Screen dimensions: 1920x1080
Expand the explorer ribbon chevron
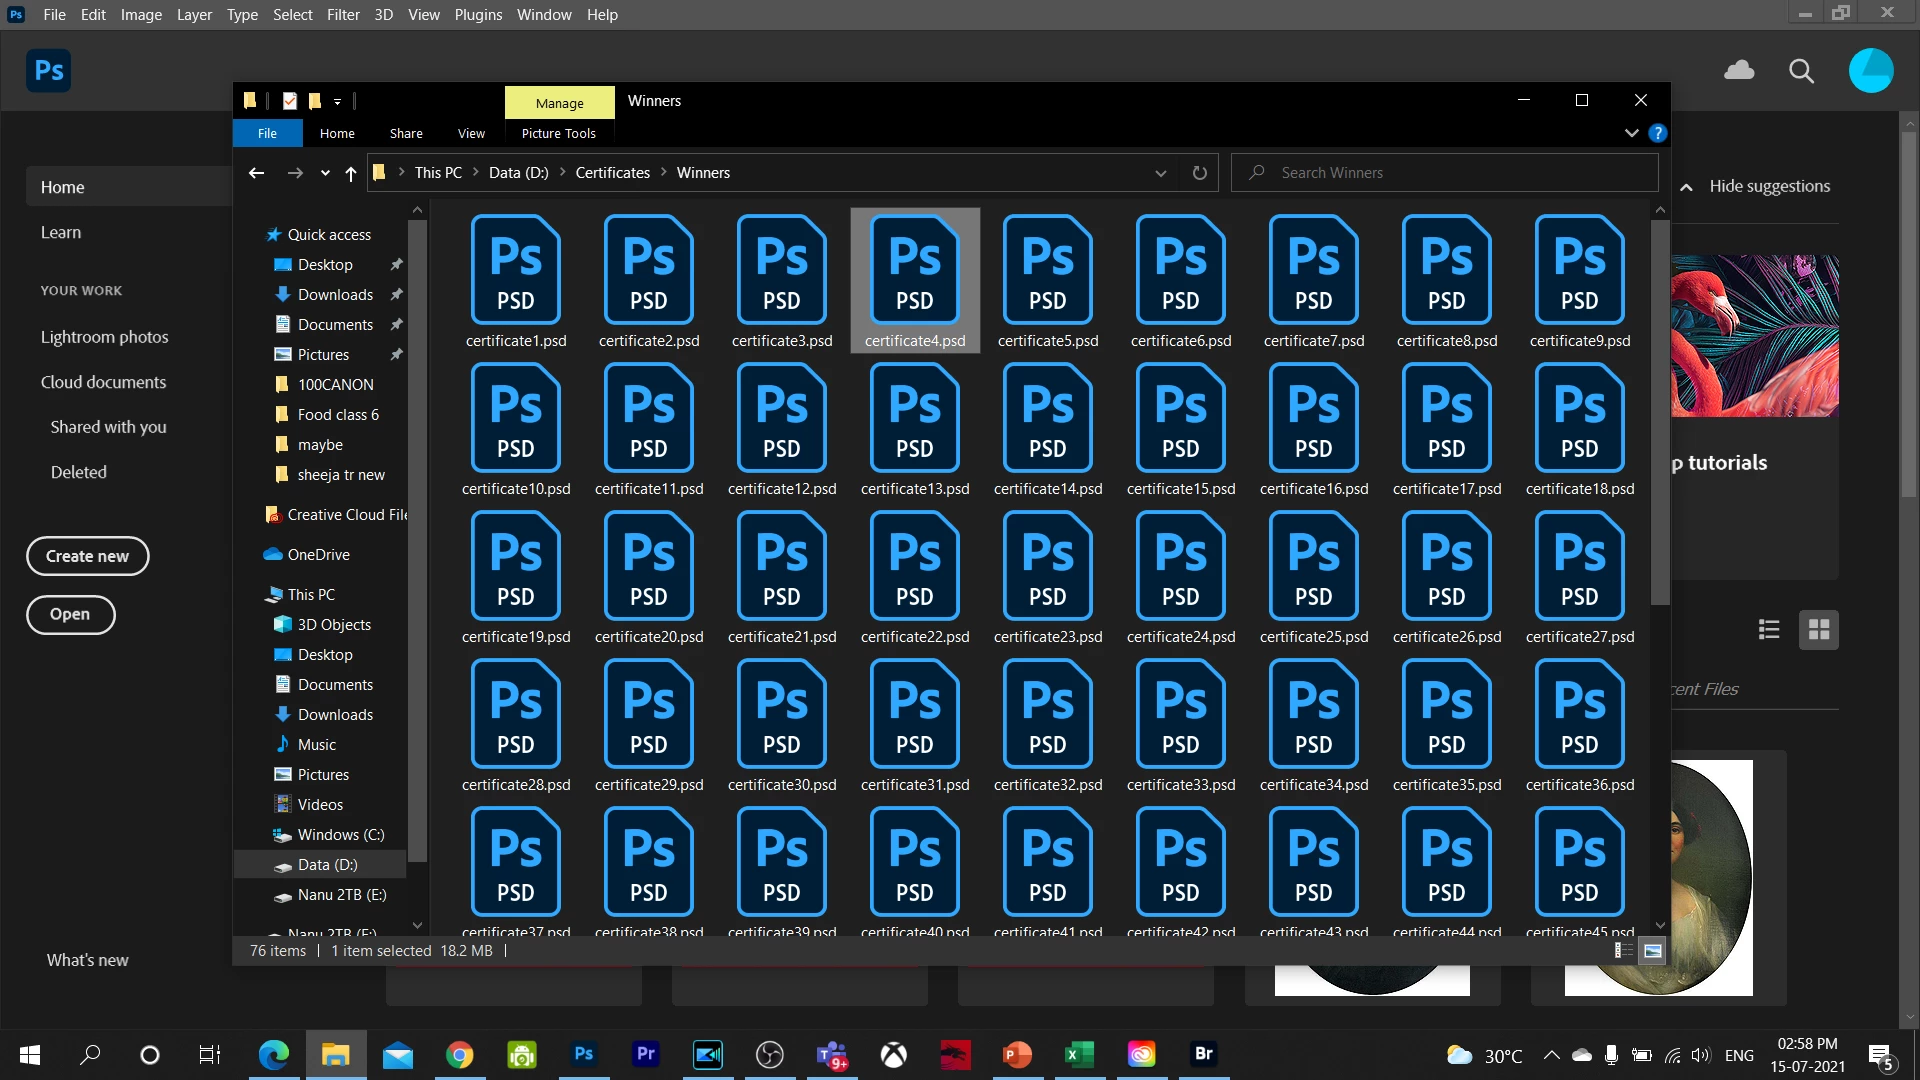pos(1631,133)
